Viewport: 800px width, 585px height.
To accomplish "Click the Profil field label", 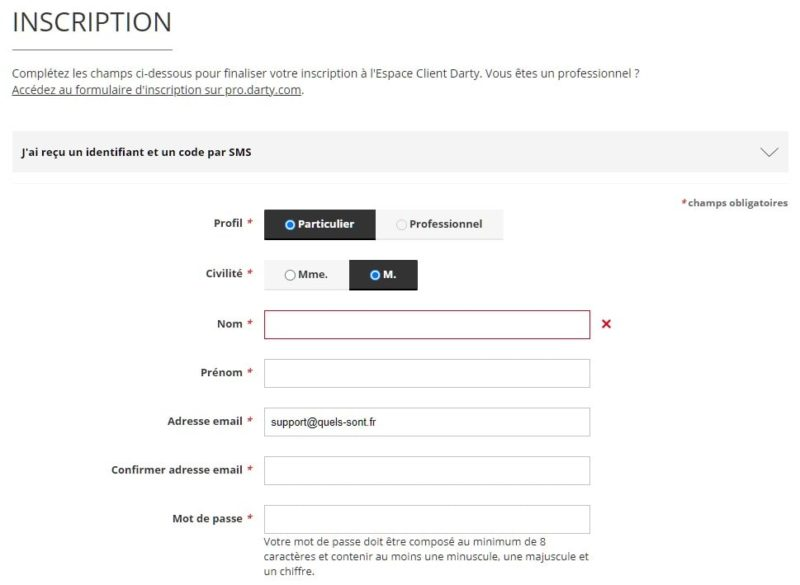I will (x=228, y=223).
